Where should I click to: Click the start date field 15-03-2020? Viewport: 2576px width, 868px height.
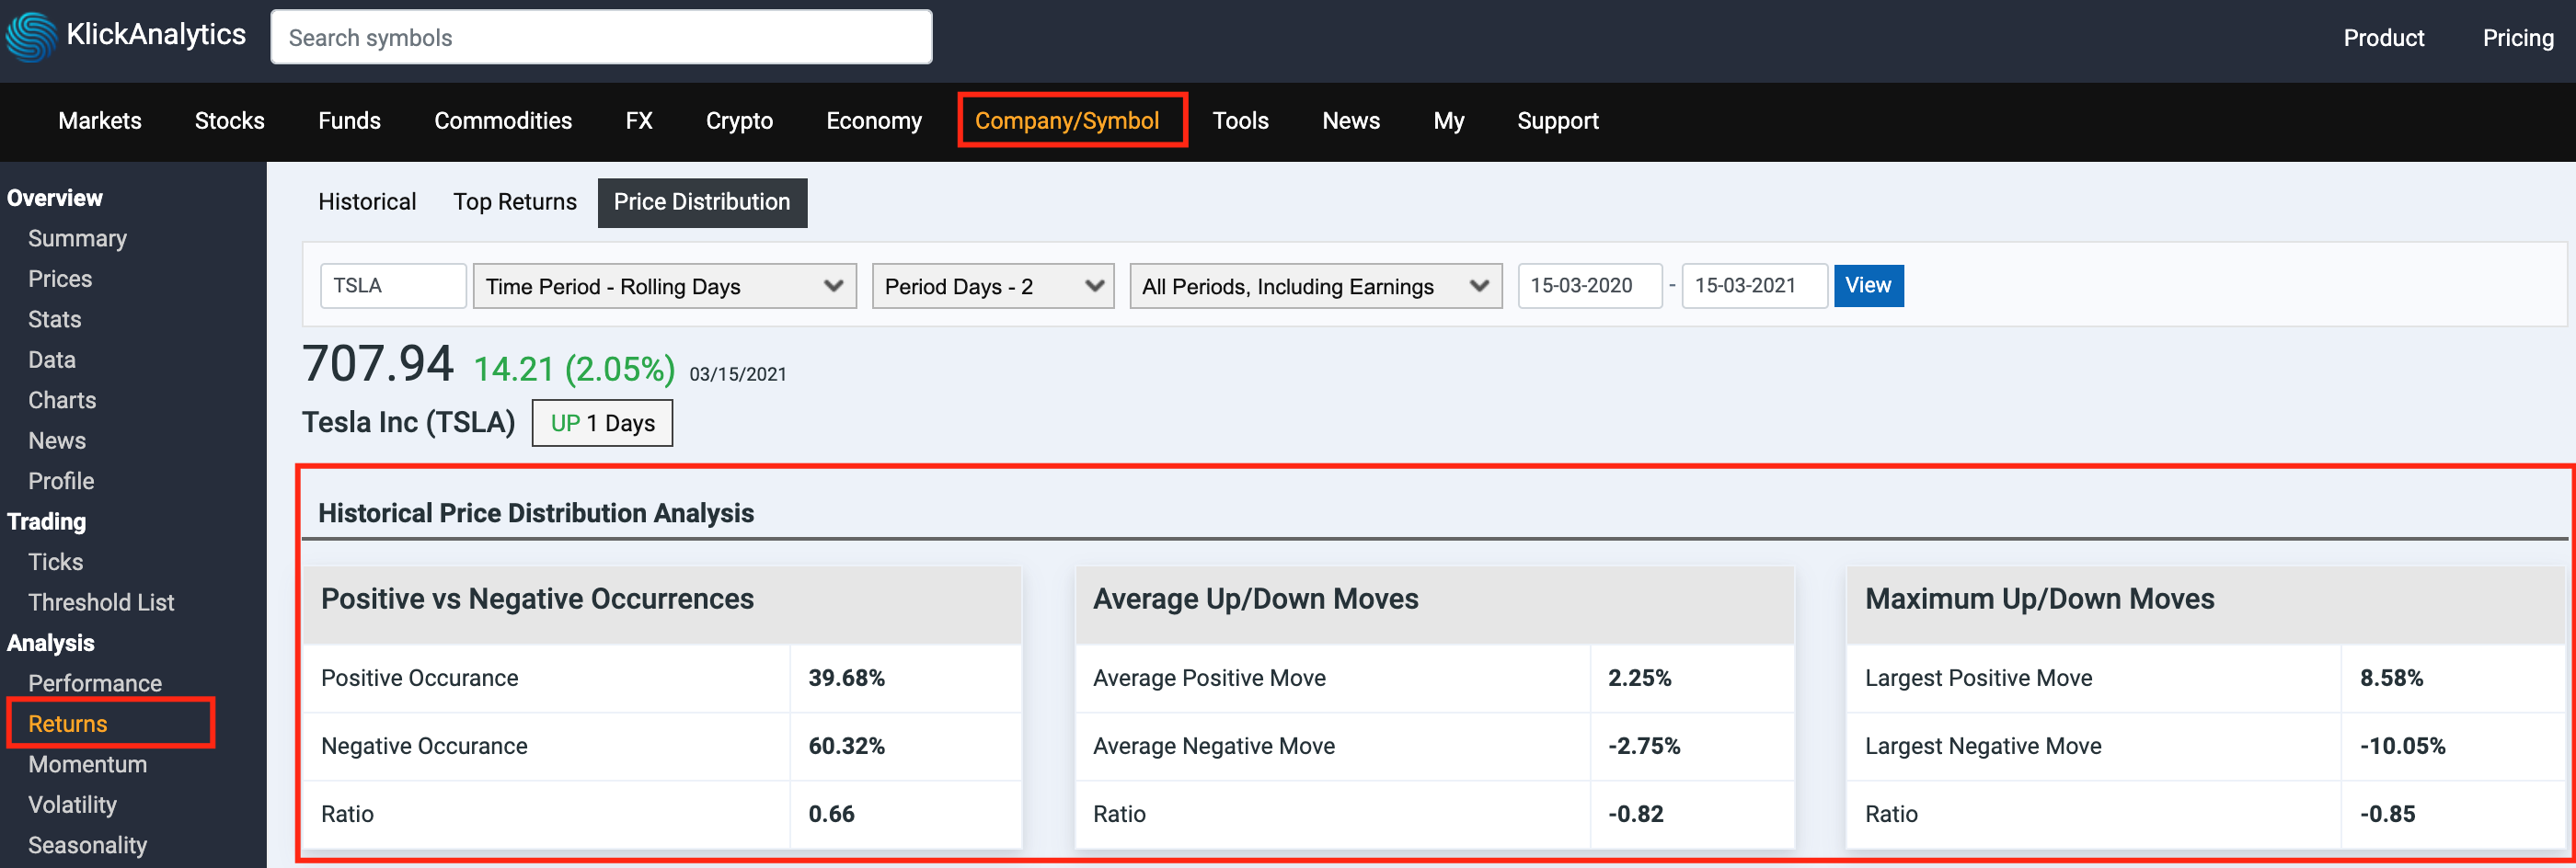coord(1589,286)
